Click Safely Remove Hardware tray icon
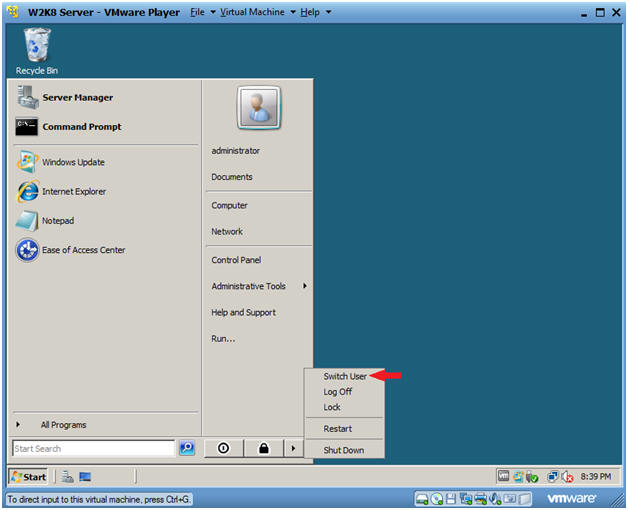The height and width of the screenshot is (510, 628). click(x=532, y=477)
